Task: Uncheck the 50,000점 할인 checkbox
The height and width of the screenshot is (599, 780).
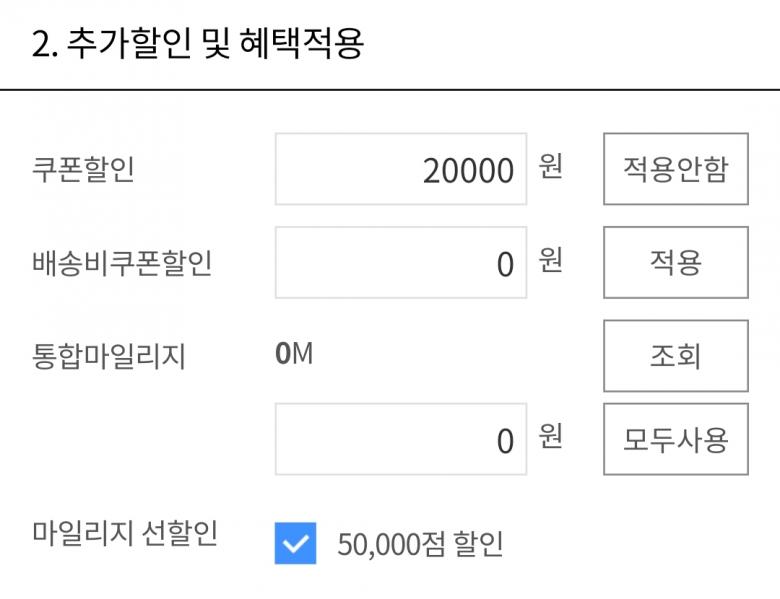Action: pyautogui.click(x=295, y=544)
